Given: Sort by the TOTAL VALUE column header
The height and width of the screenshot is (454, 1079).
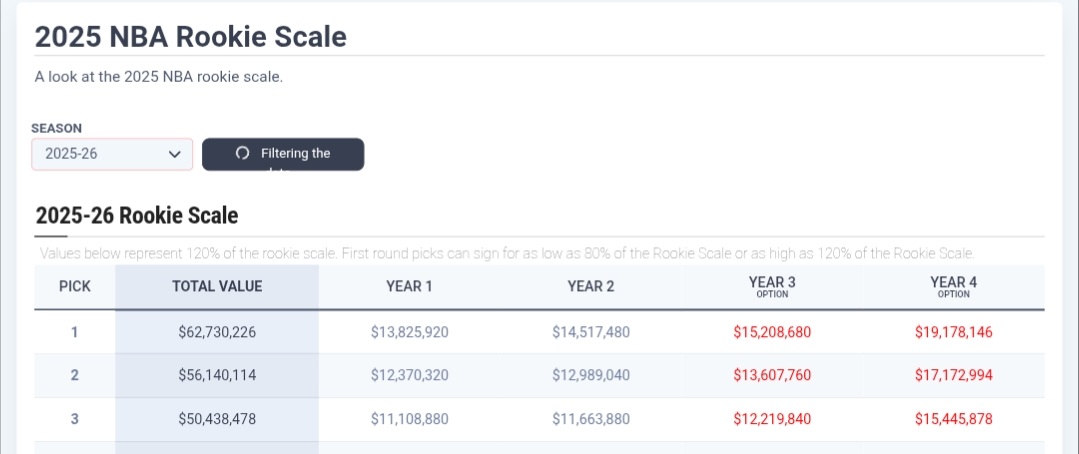Looking at the screenshot, I should 217,287.
